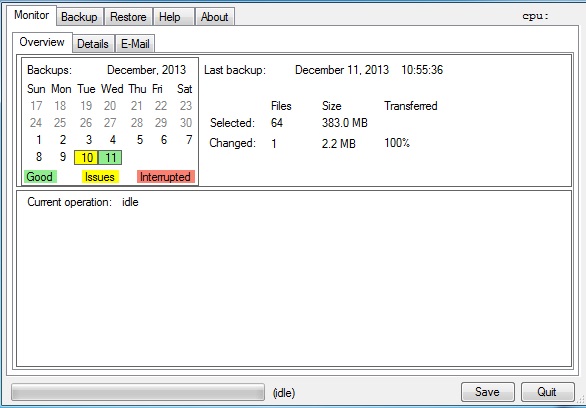
Task: Click greyed calendar day 24
Action: [x=36, y=123]
